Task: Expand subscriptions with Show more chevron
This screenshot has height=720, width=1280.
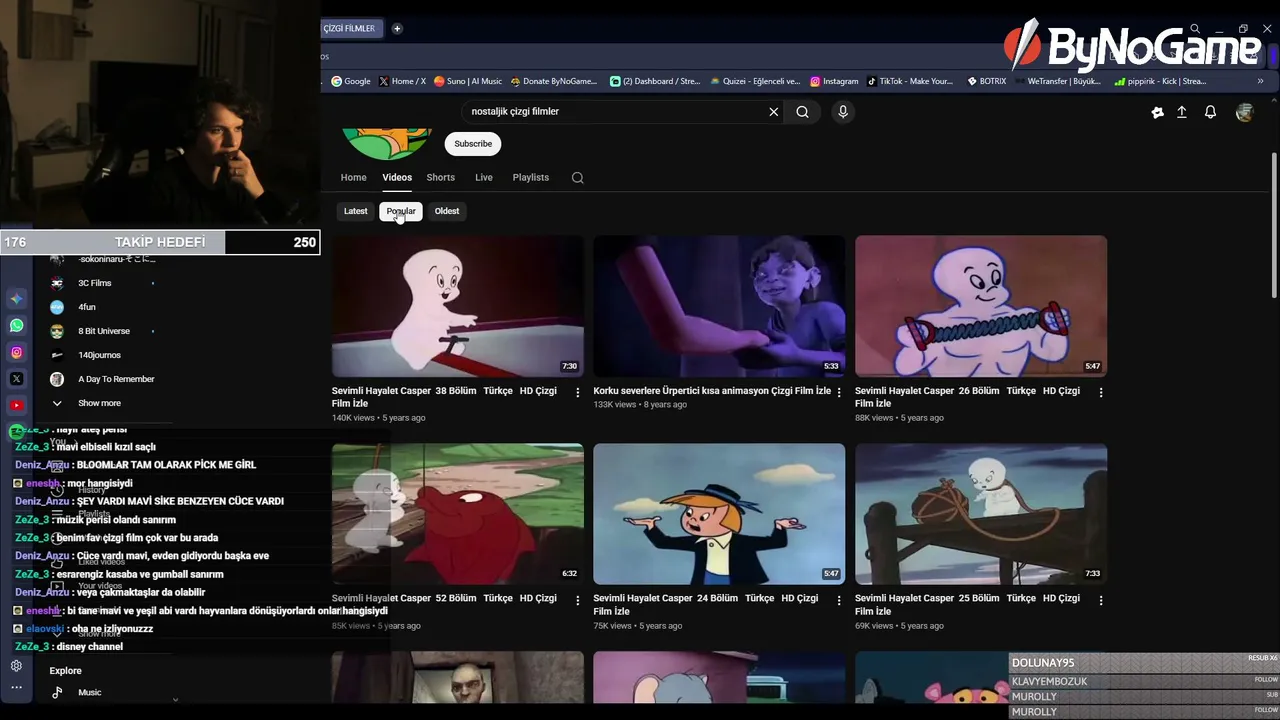Action: click(57, 403)
